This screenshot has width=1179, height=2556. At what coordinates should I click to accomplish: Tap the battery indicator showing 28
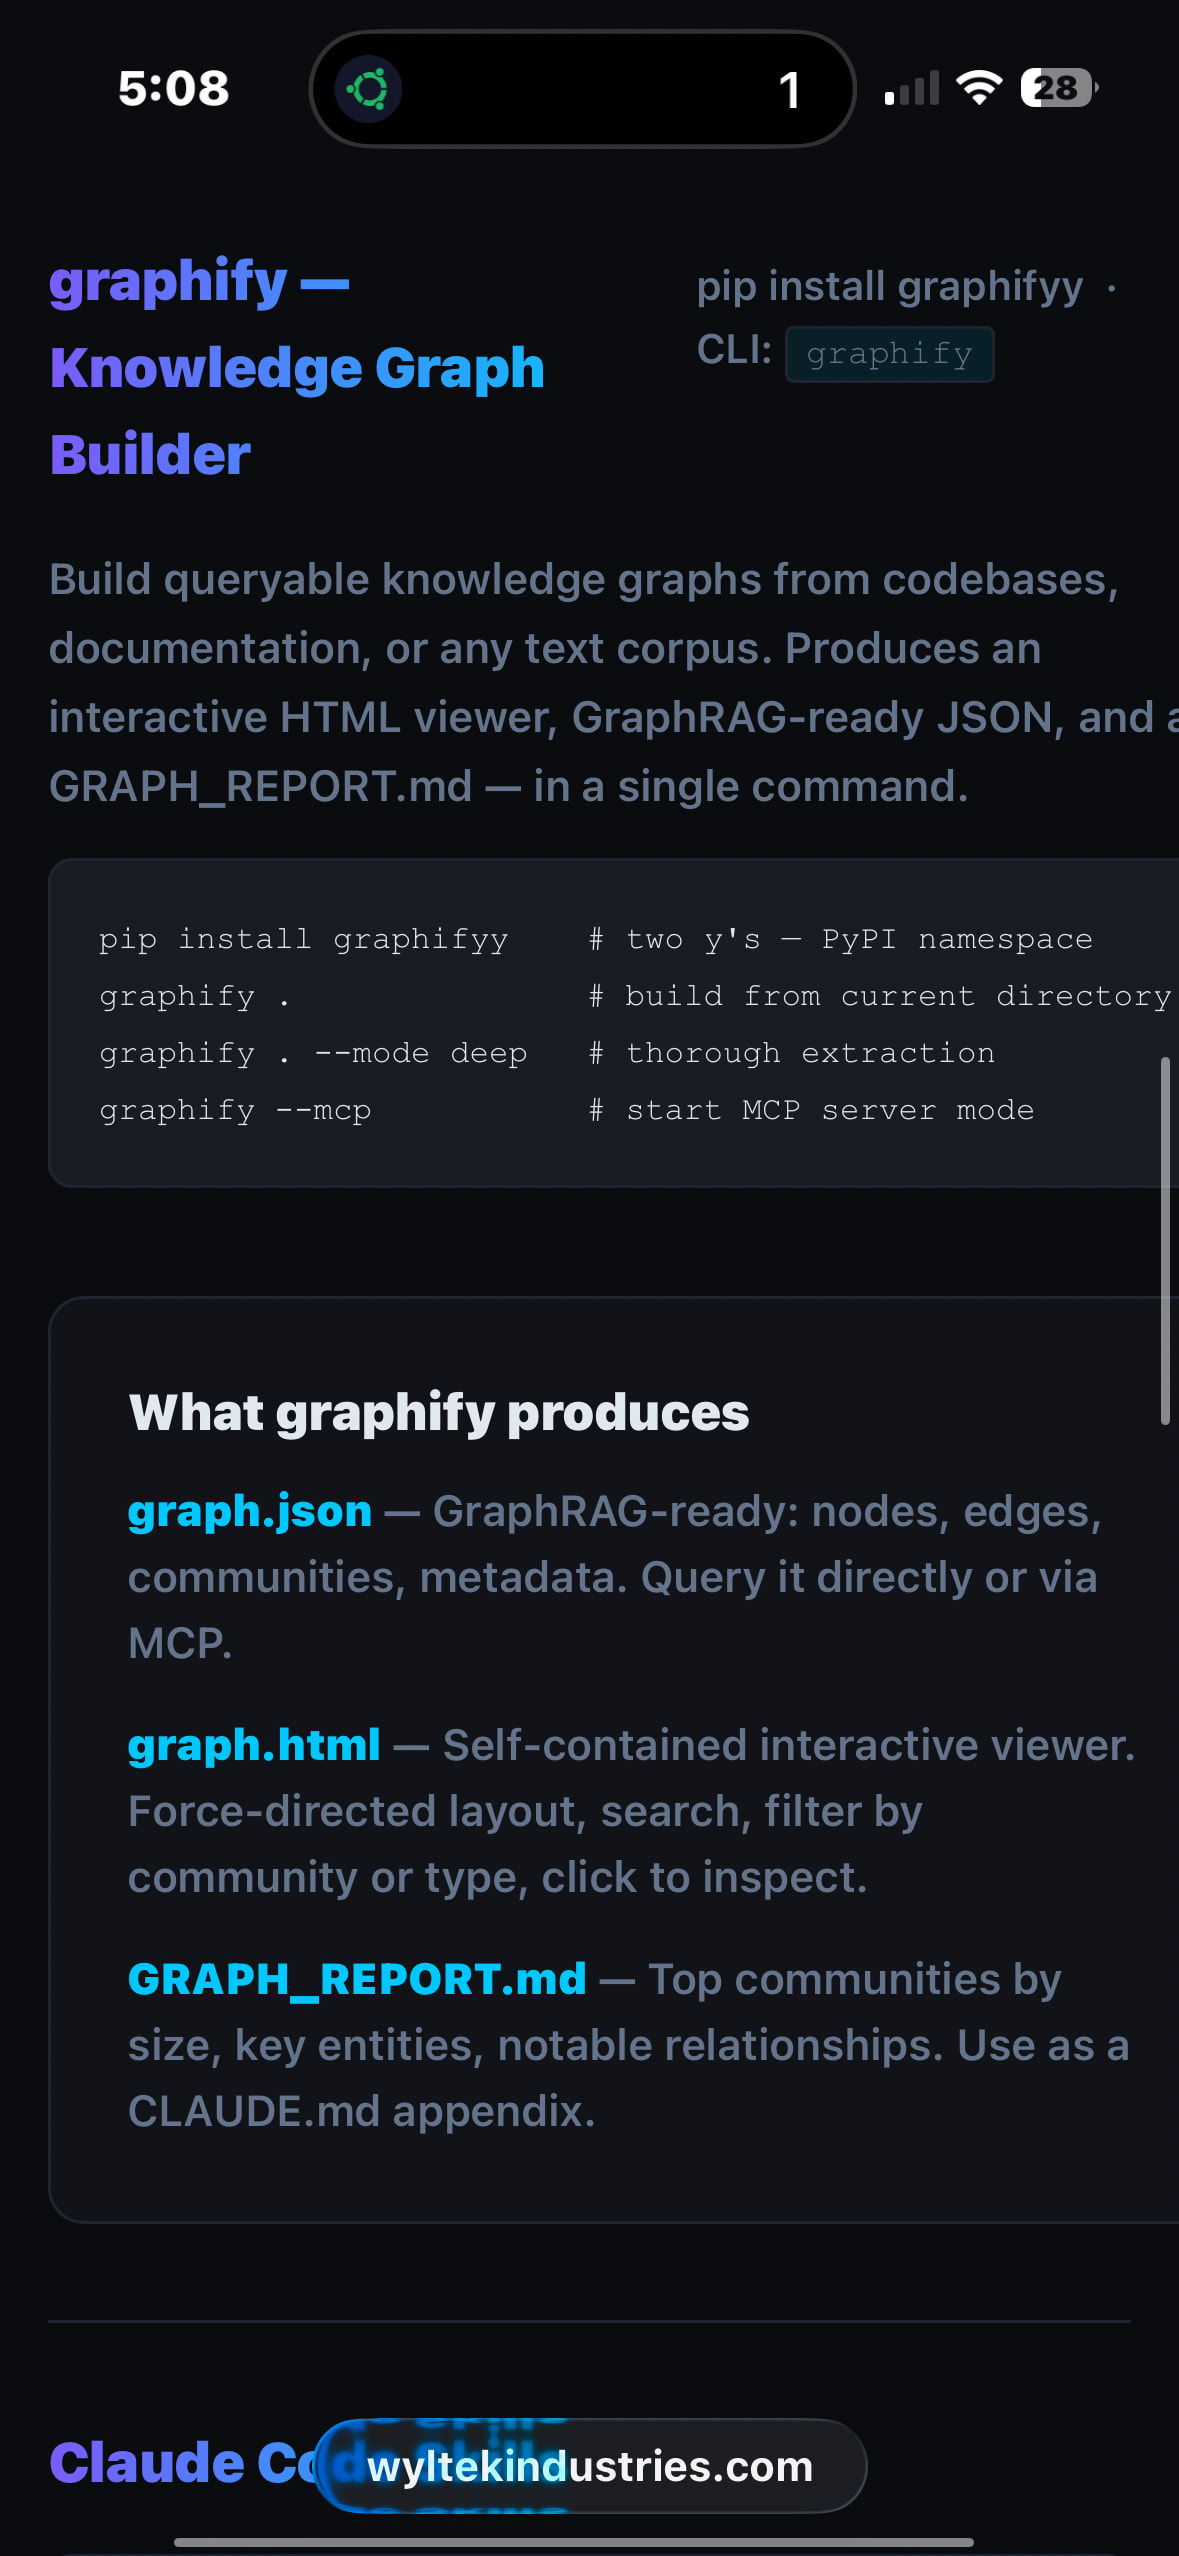(1058, 88)
